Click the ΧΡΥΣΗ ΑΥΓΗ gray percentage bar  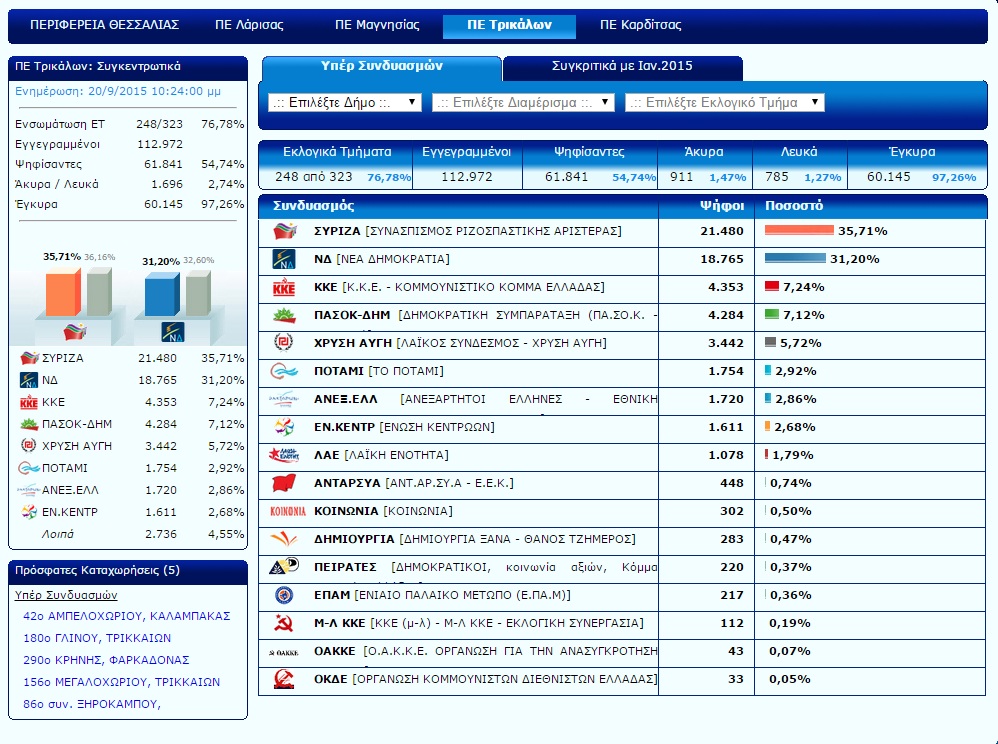tap(770, 342)
